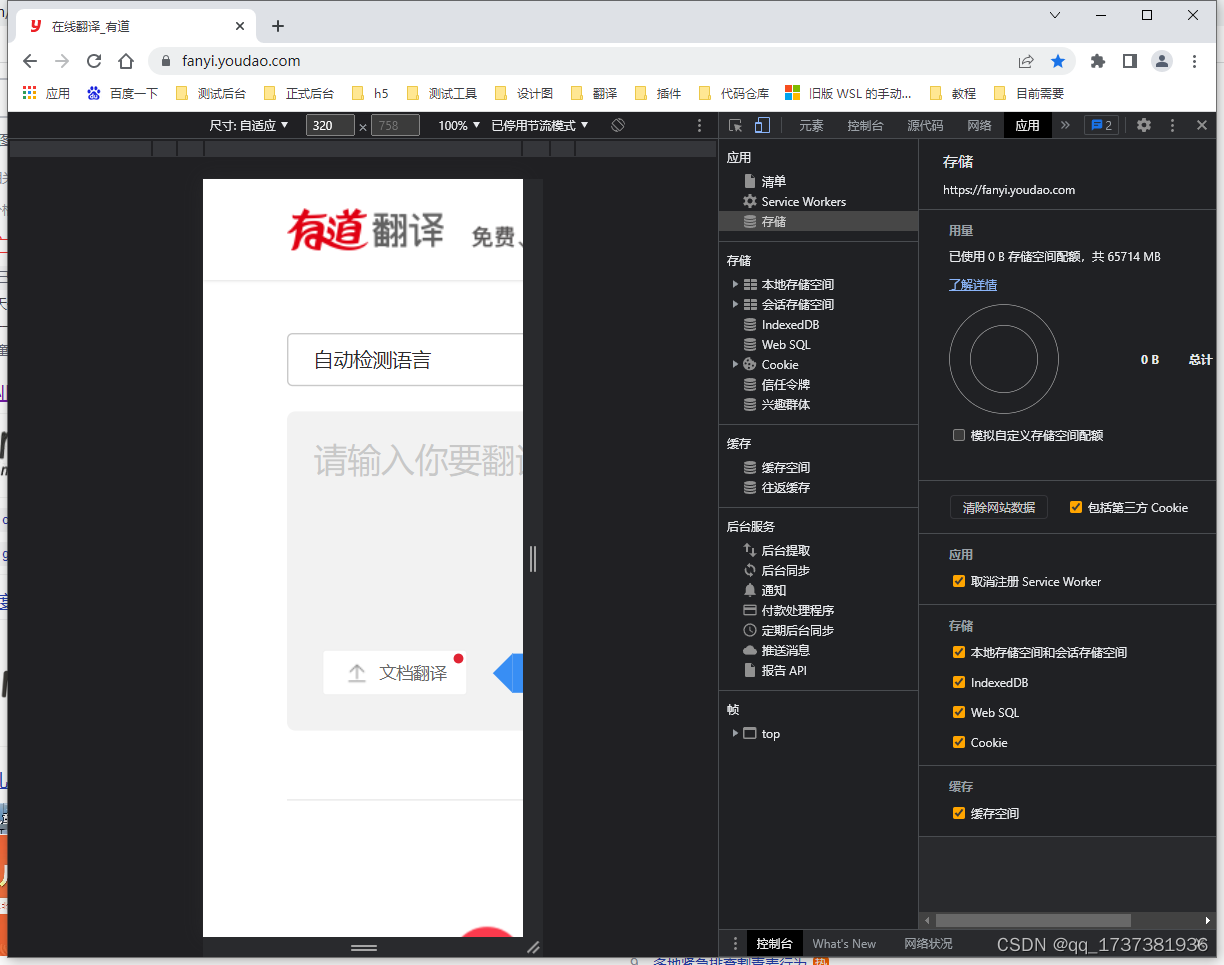Screen dimensions: 1224x965
Task: Enable 模拟自定义存储空间配额 checkbox
Action: (957, 435)
